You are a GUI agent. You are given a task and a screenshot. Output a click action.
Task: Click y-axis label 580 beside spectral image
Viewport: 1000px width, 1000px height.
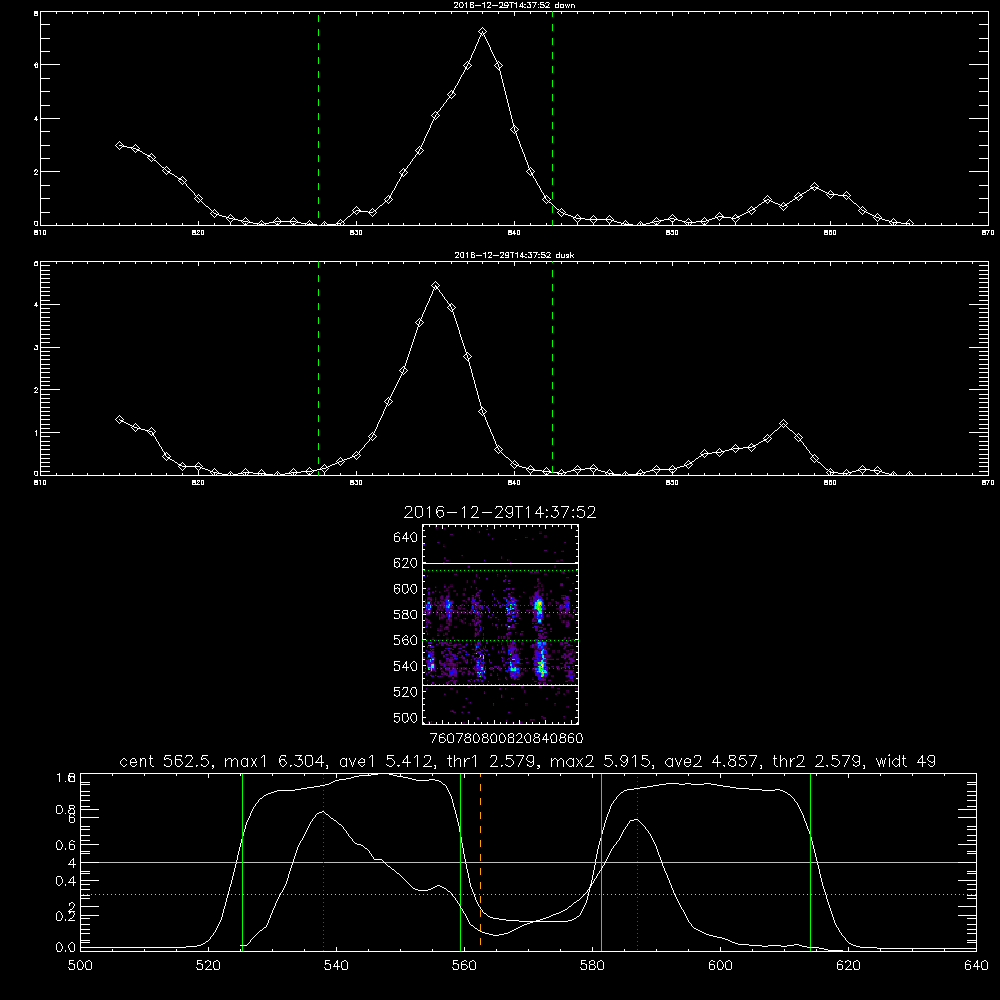pyautogui.click(x=406, y=615)
